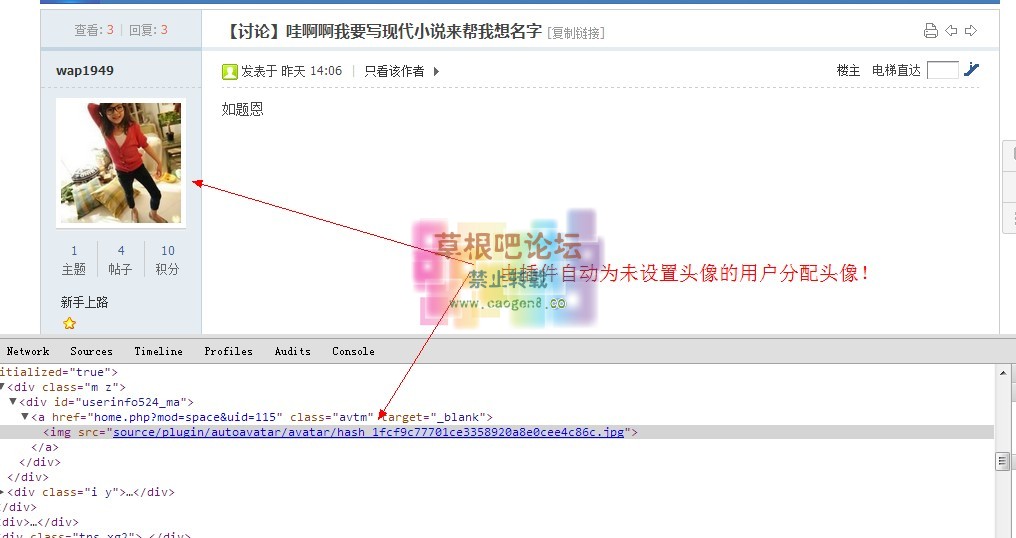Click the yellow star rank icon

(x=69, y=323)
